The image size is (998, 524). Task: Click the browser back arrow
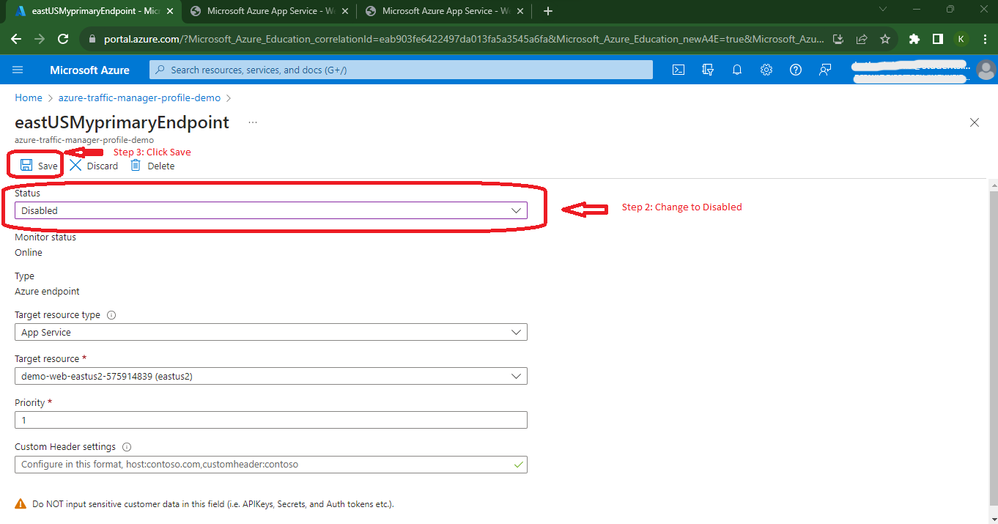(16, 39)
